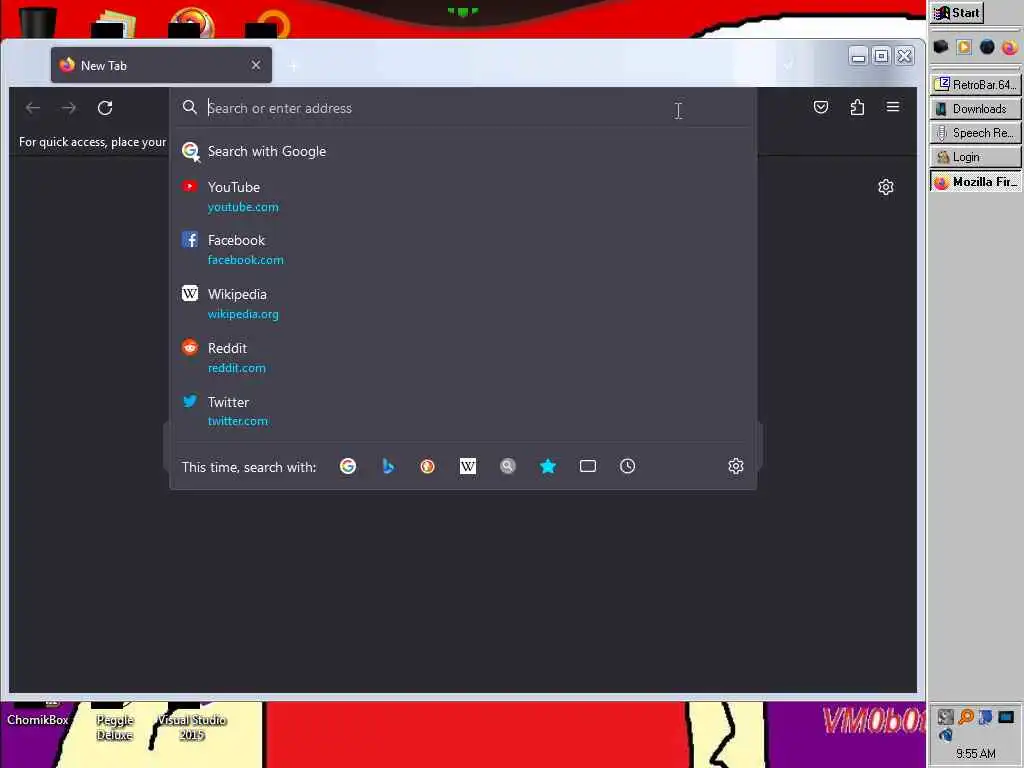Viewport: 1024px width, 768px height.
Task: Click the orange media player quick launch icon
Action: [x=964, y=47]
